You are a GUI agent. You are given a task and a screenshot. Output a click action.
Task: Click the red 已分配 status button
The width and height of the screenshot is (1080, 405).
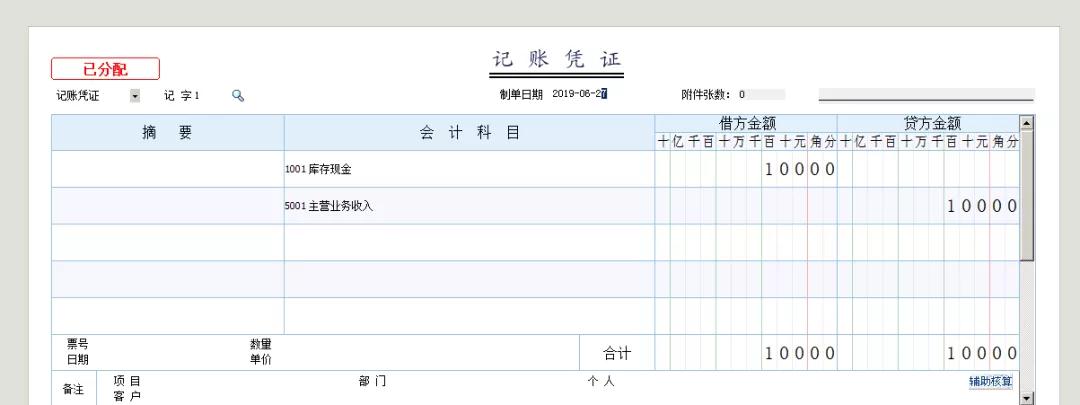(x=105, y=70)
